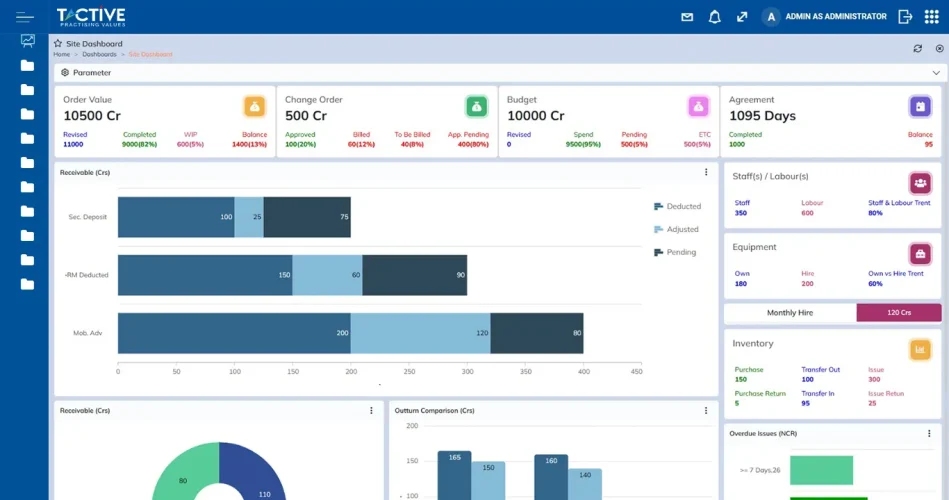949x500 pixels.
Task: Click the Budget pink money bag icon
Action: click(698, 107)
